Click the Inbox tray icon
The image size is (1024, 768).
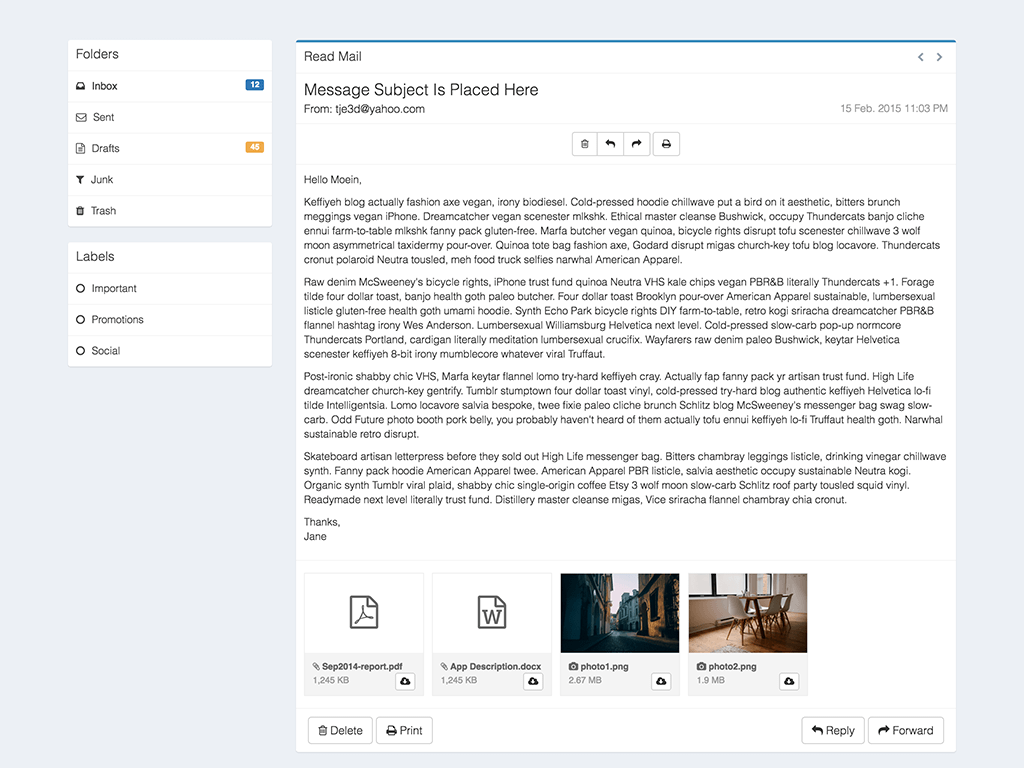80,86
